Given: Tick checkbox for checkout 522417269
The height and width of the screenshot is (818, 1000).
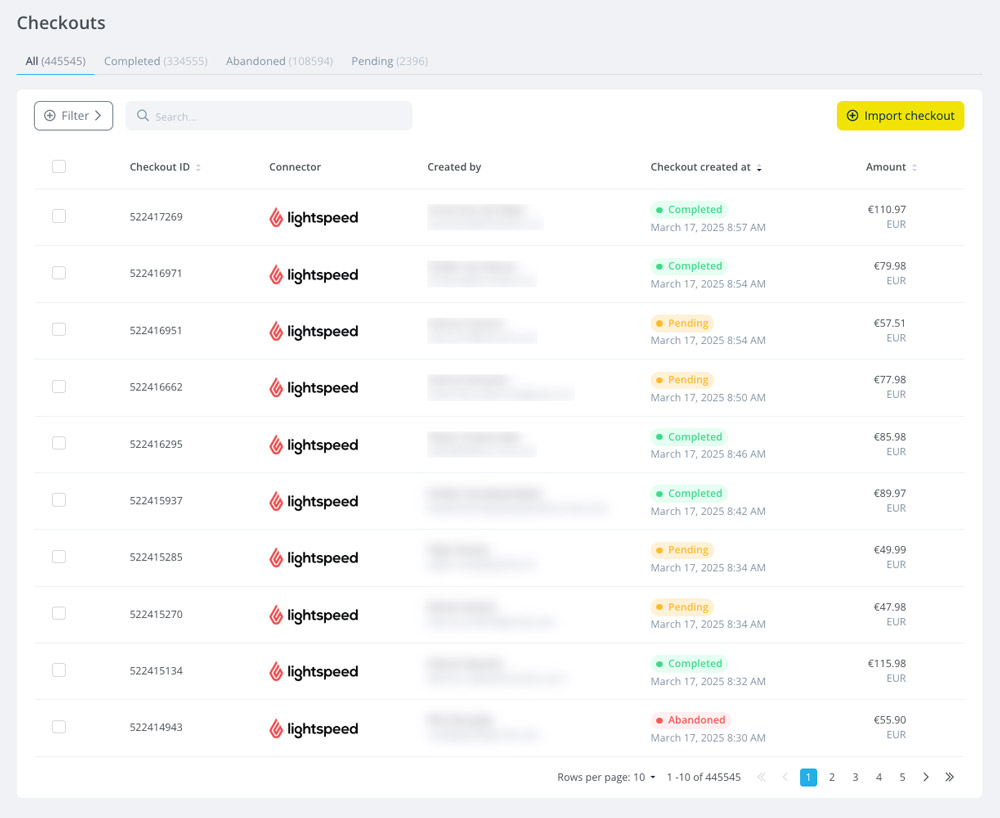Looking at the screenshot, I should (x=59, y=216).
